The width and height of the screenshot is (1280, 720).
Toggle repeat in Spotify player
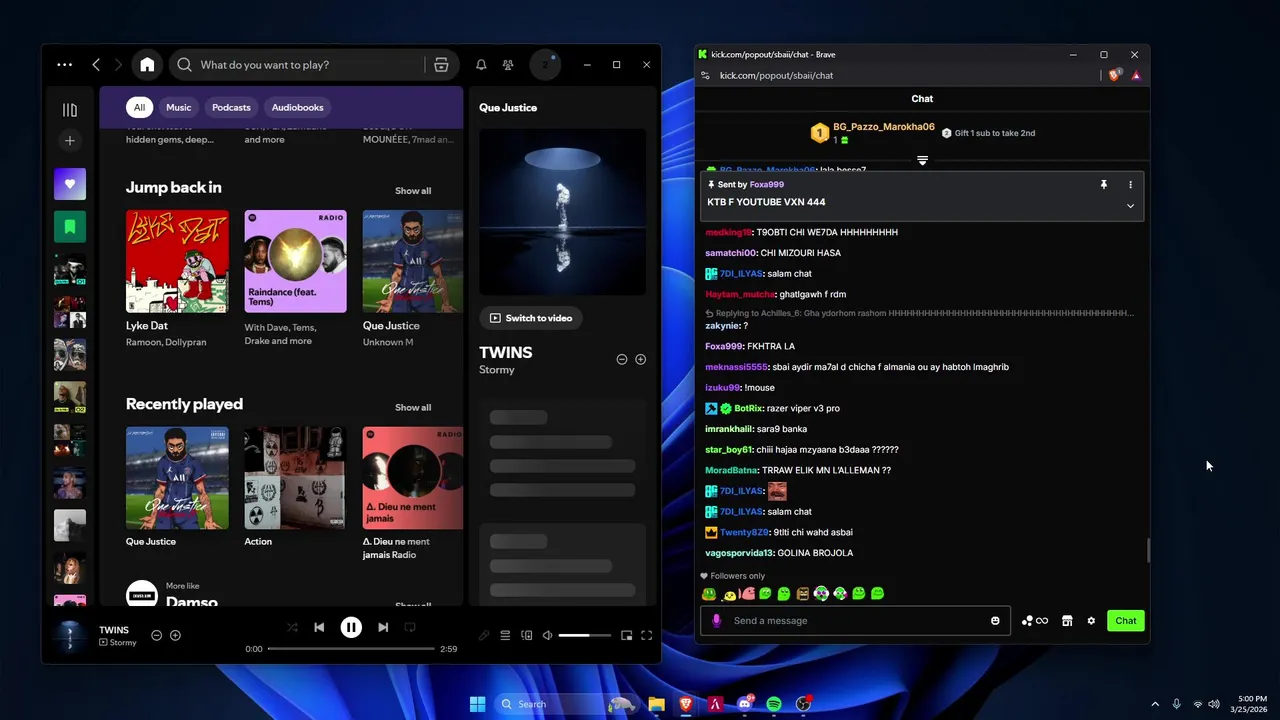click(409, 627)
